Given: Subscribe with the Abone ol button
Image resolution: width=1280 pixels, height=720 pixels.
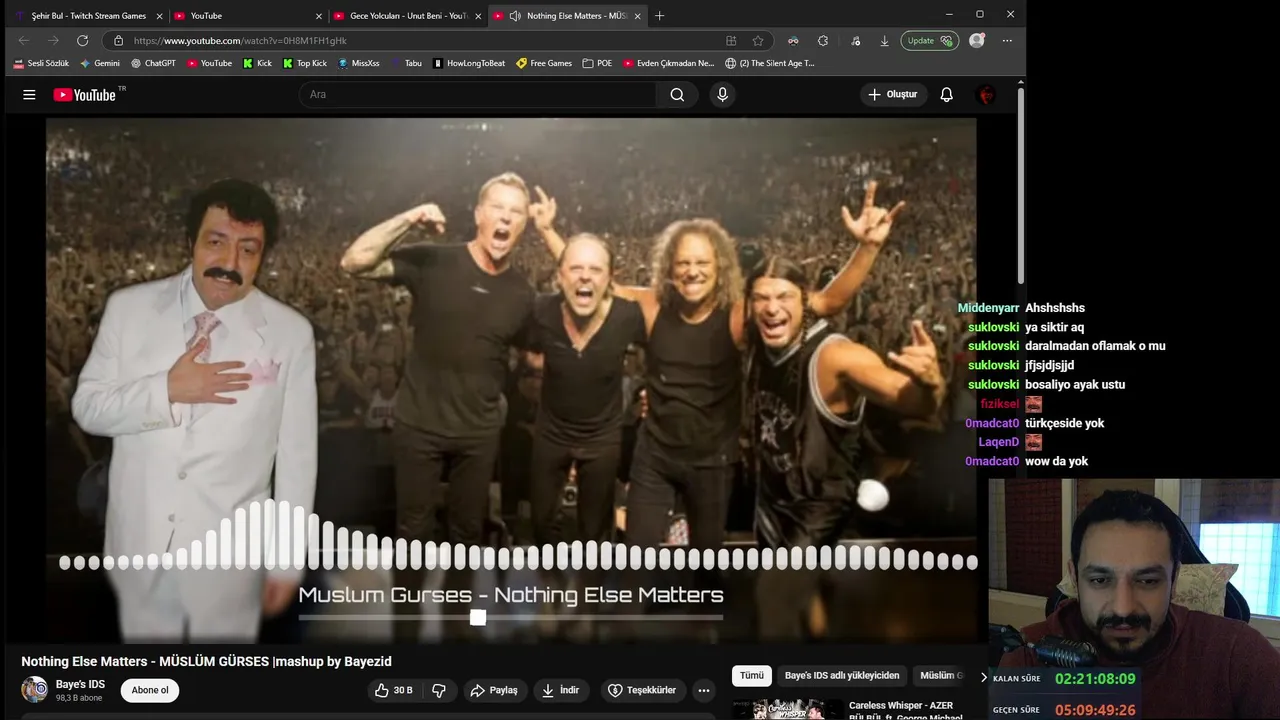Looking at the screenshot, I should click(150, 690).
